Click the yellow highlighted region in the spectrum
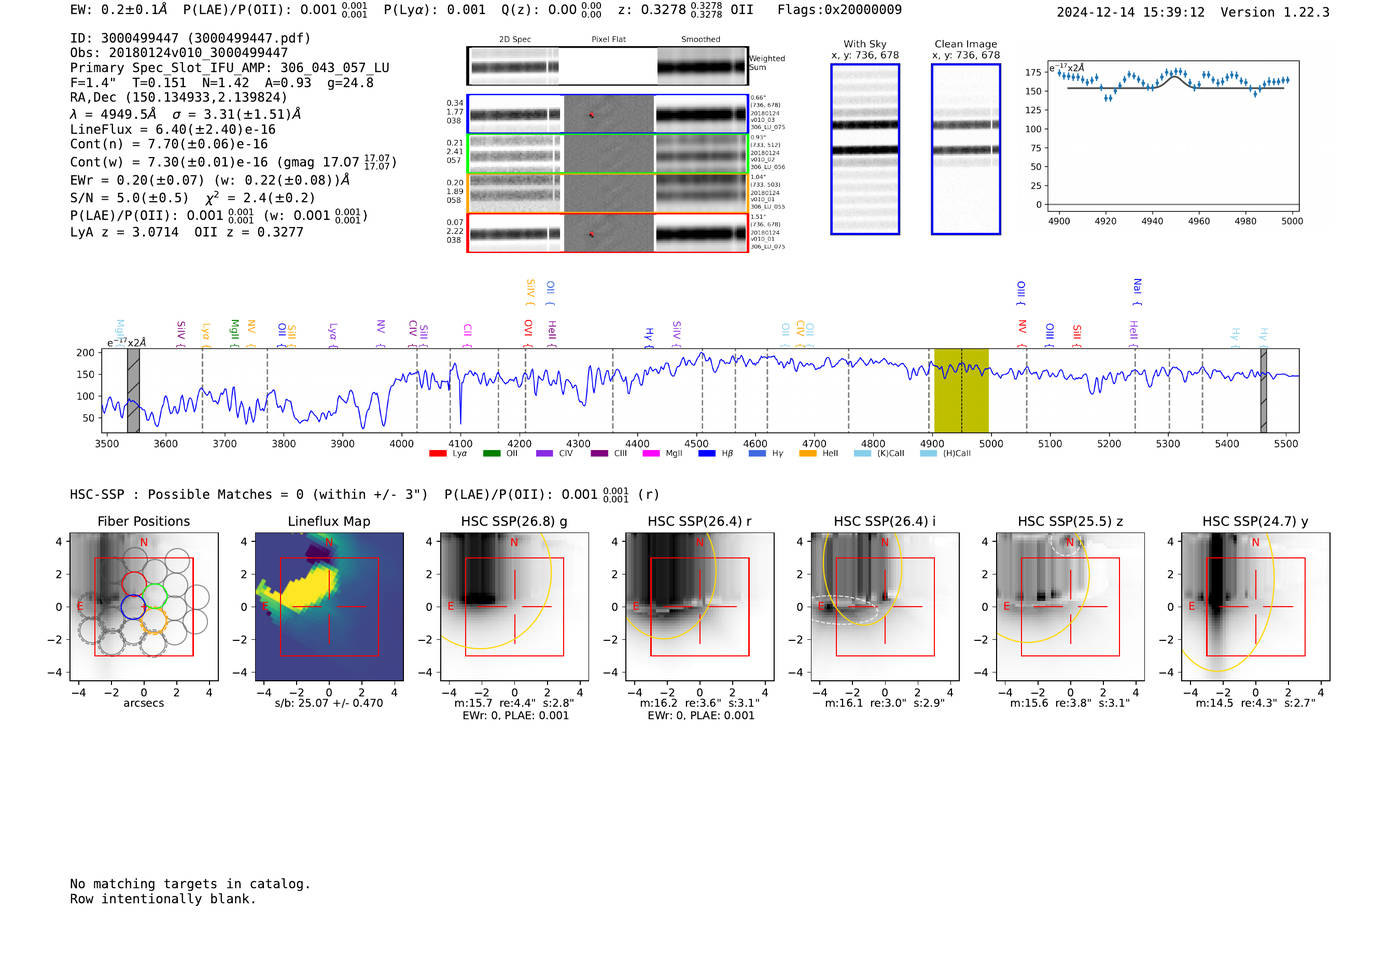 pos(961,390)
